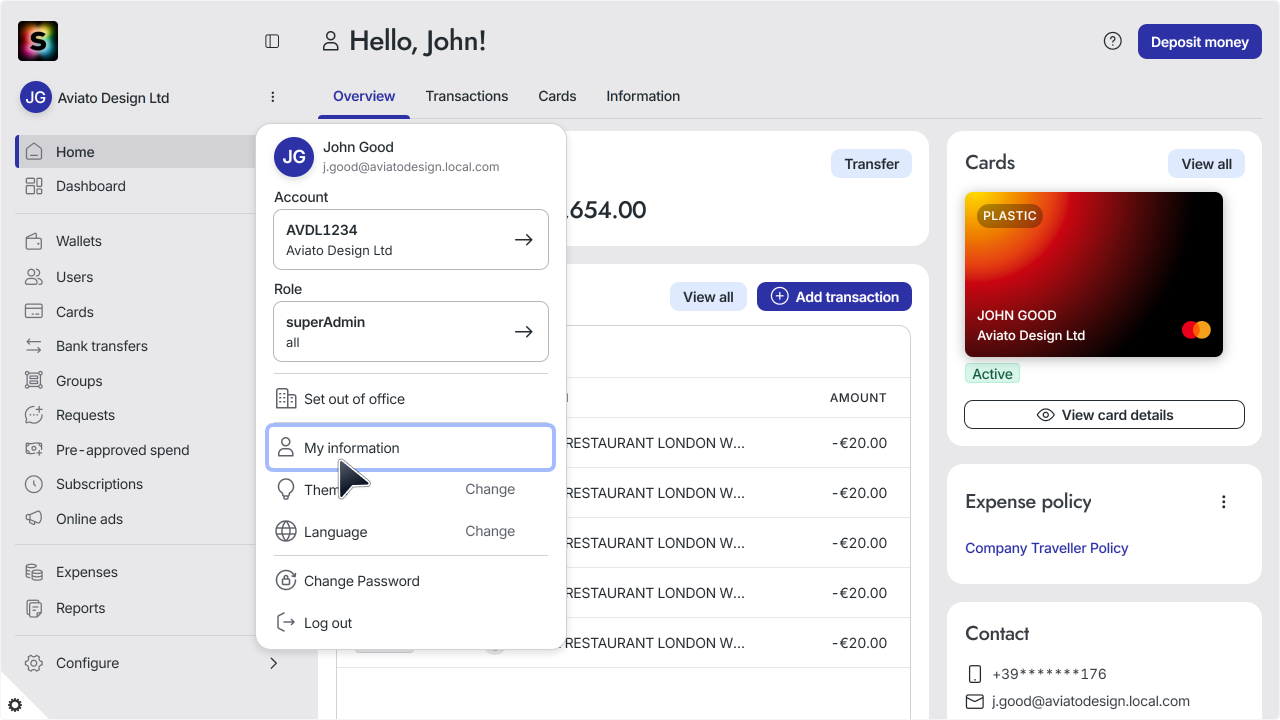Open the AVDL1234 account selector

(x=411, y=240)
